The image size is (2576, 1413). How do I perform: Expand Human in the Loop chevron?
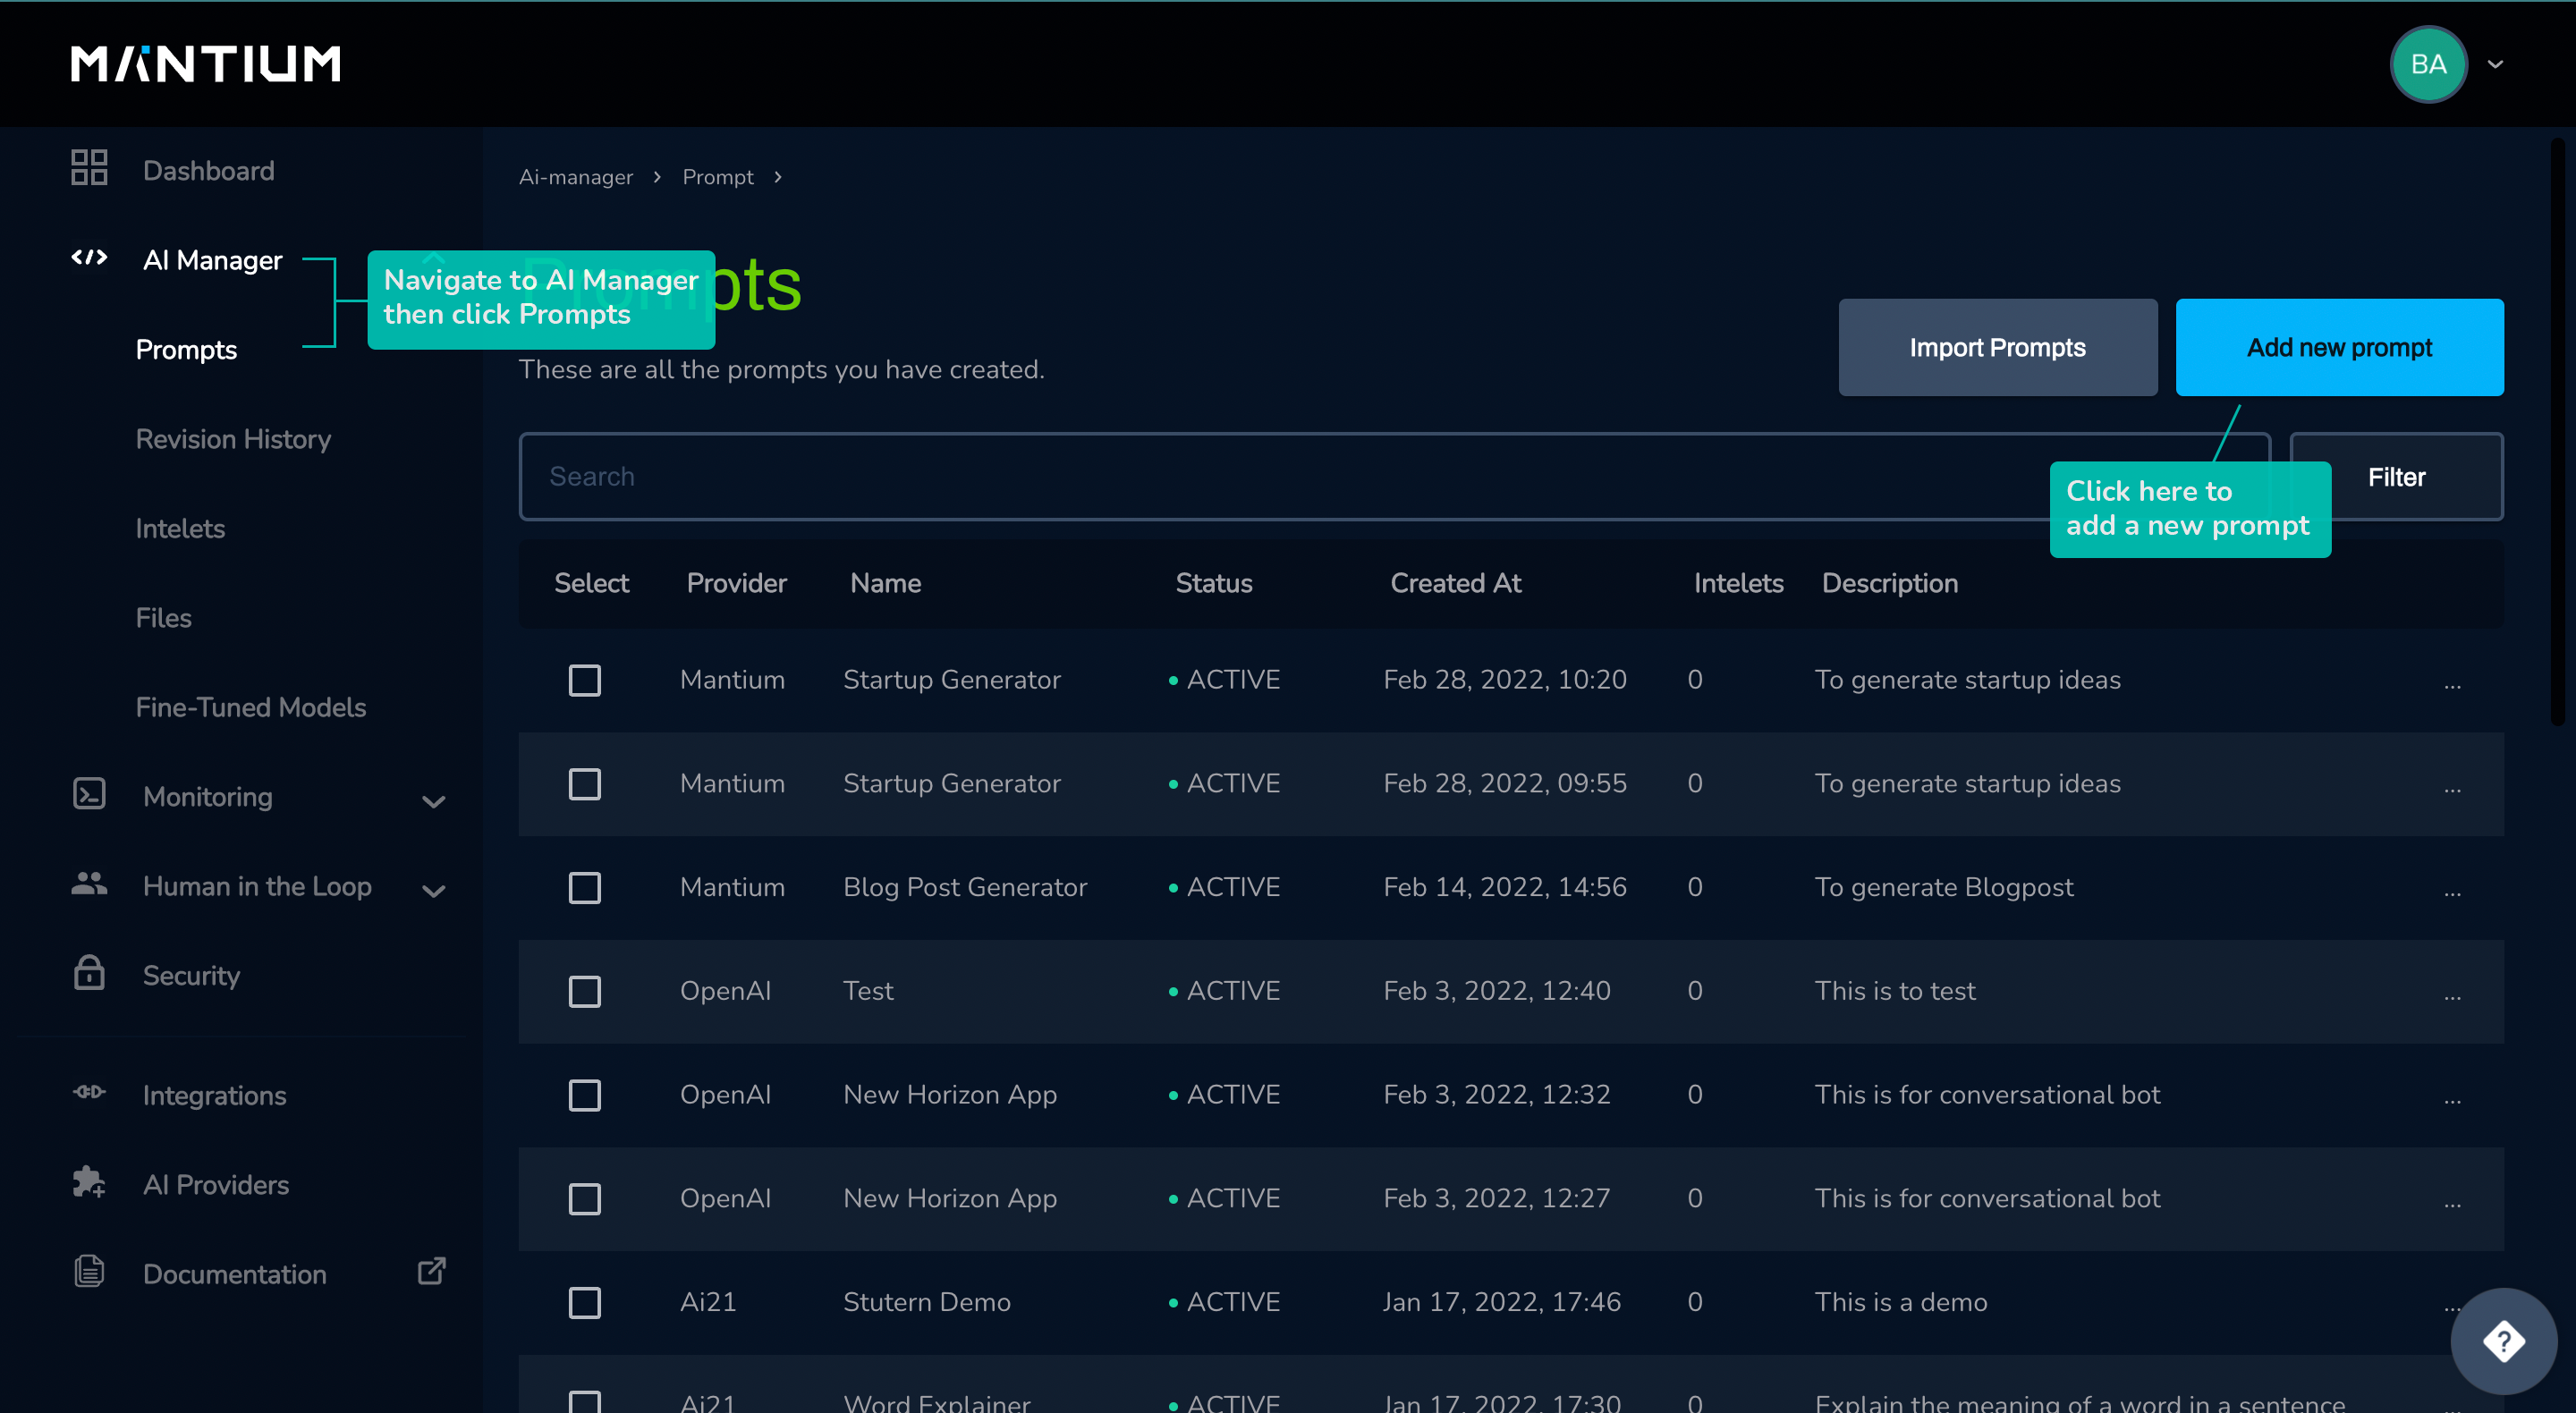pos(434,891)
